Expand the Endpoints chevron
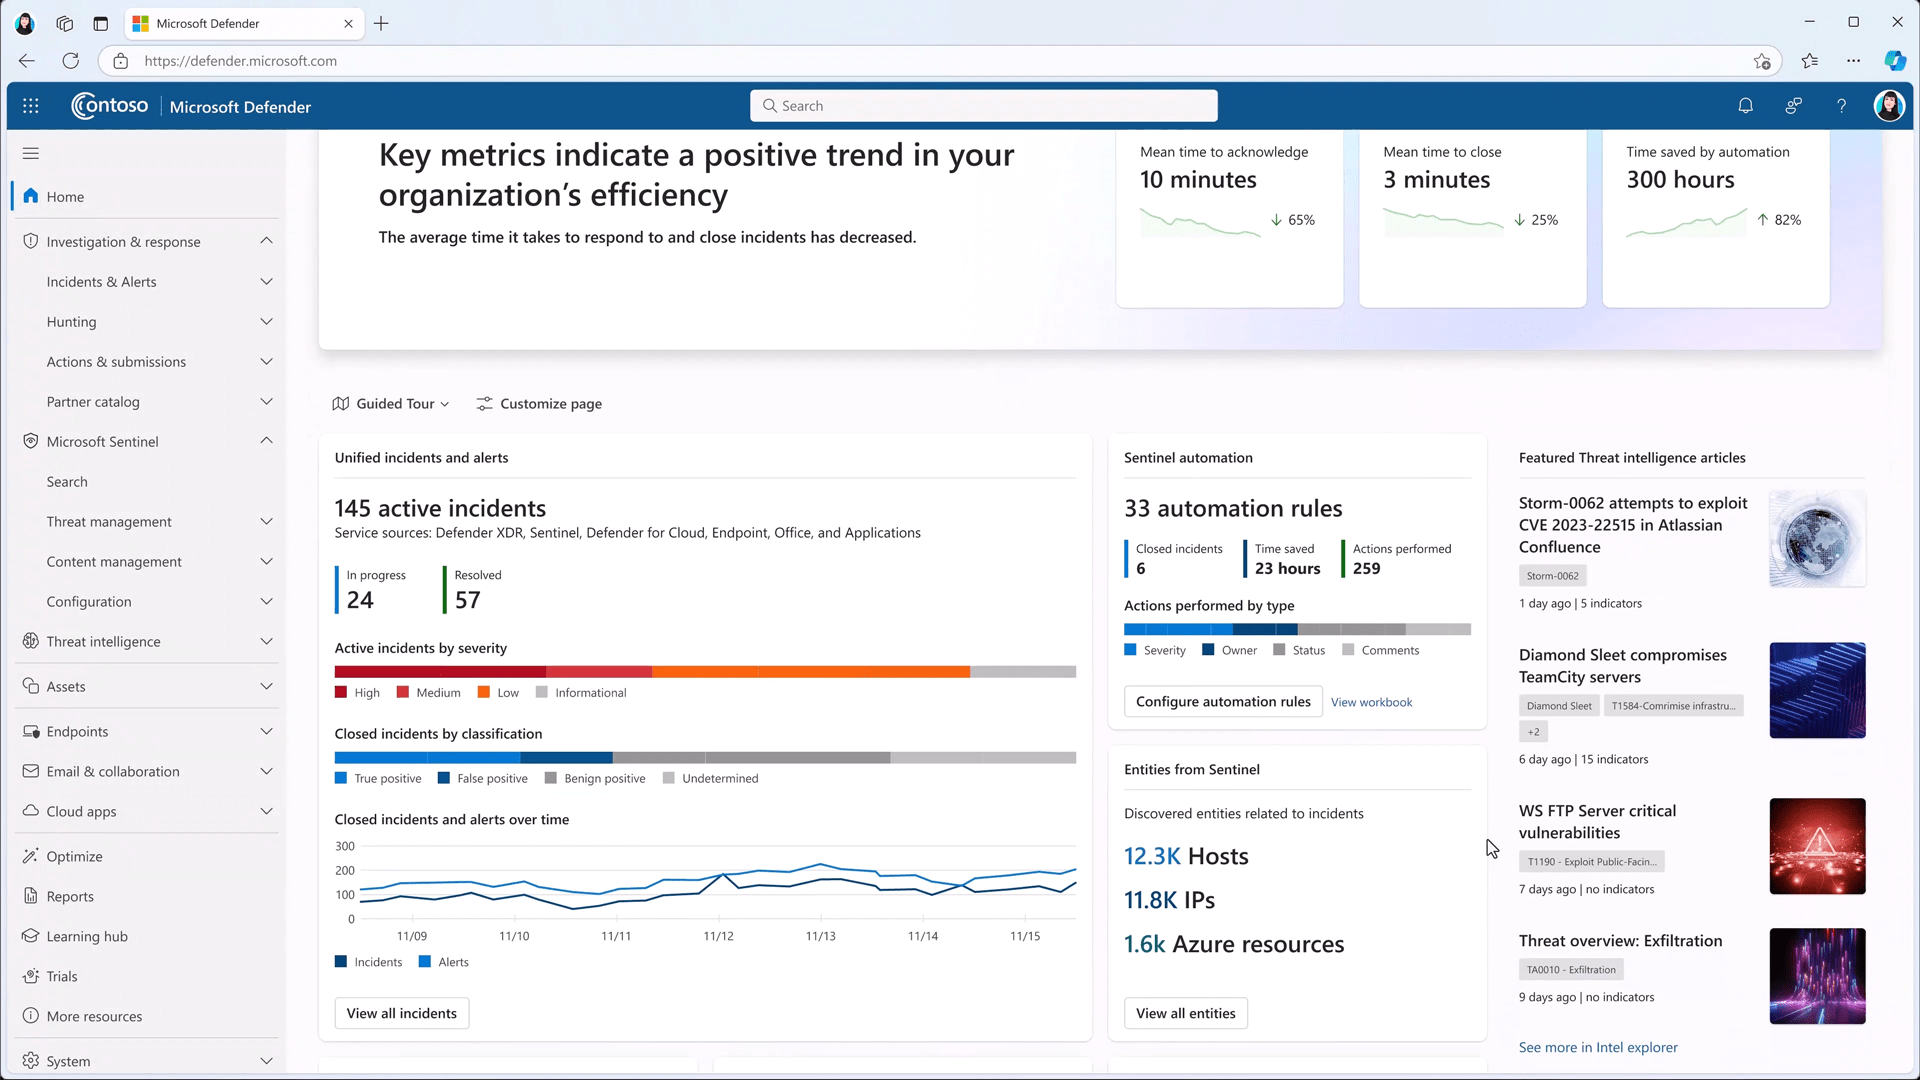1920x1080 pixels. point(266,731)
